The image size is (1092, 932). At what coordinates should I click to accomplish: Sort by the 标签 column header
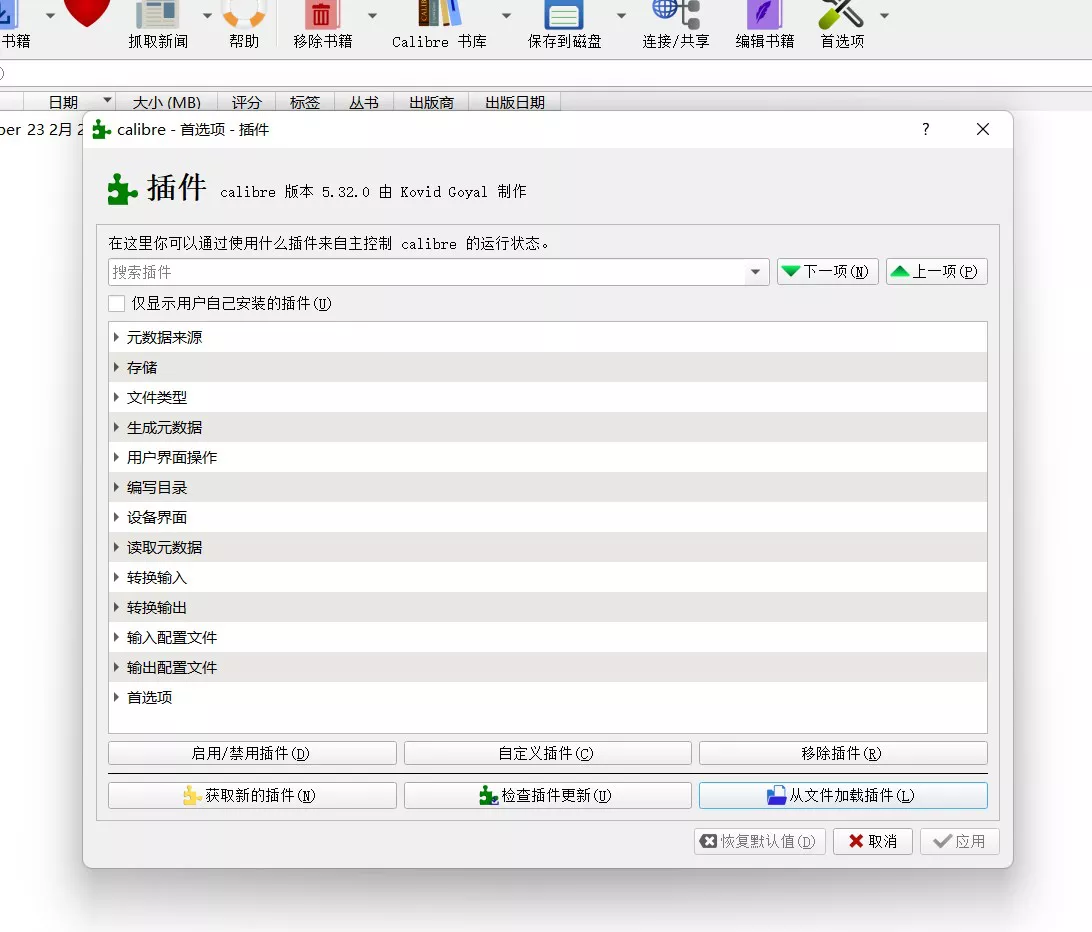tap(305, 102)
